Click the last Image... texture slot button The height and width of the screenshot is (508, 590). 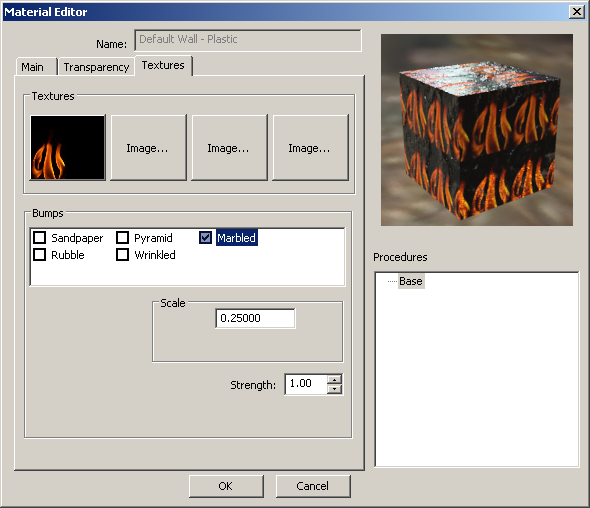(310, 148)
